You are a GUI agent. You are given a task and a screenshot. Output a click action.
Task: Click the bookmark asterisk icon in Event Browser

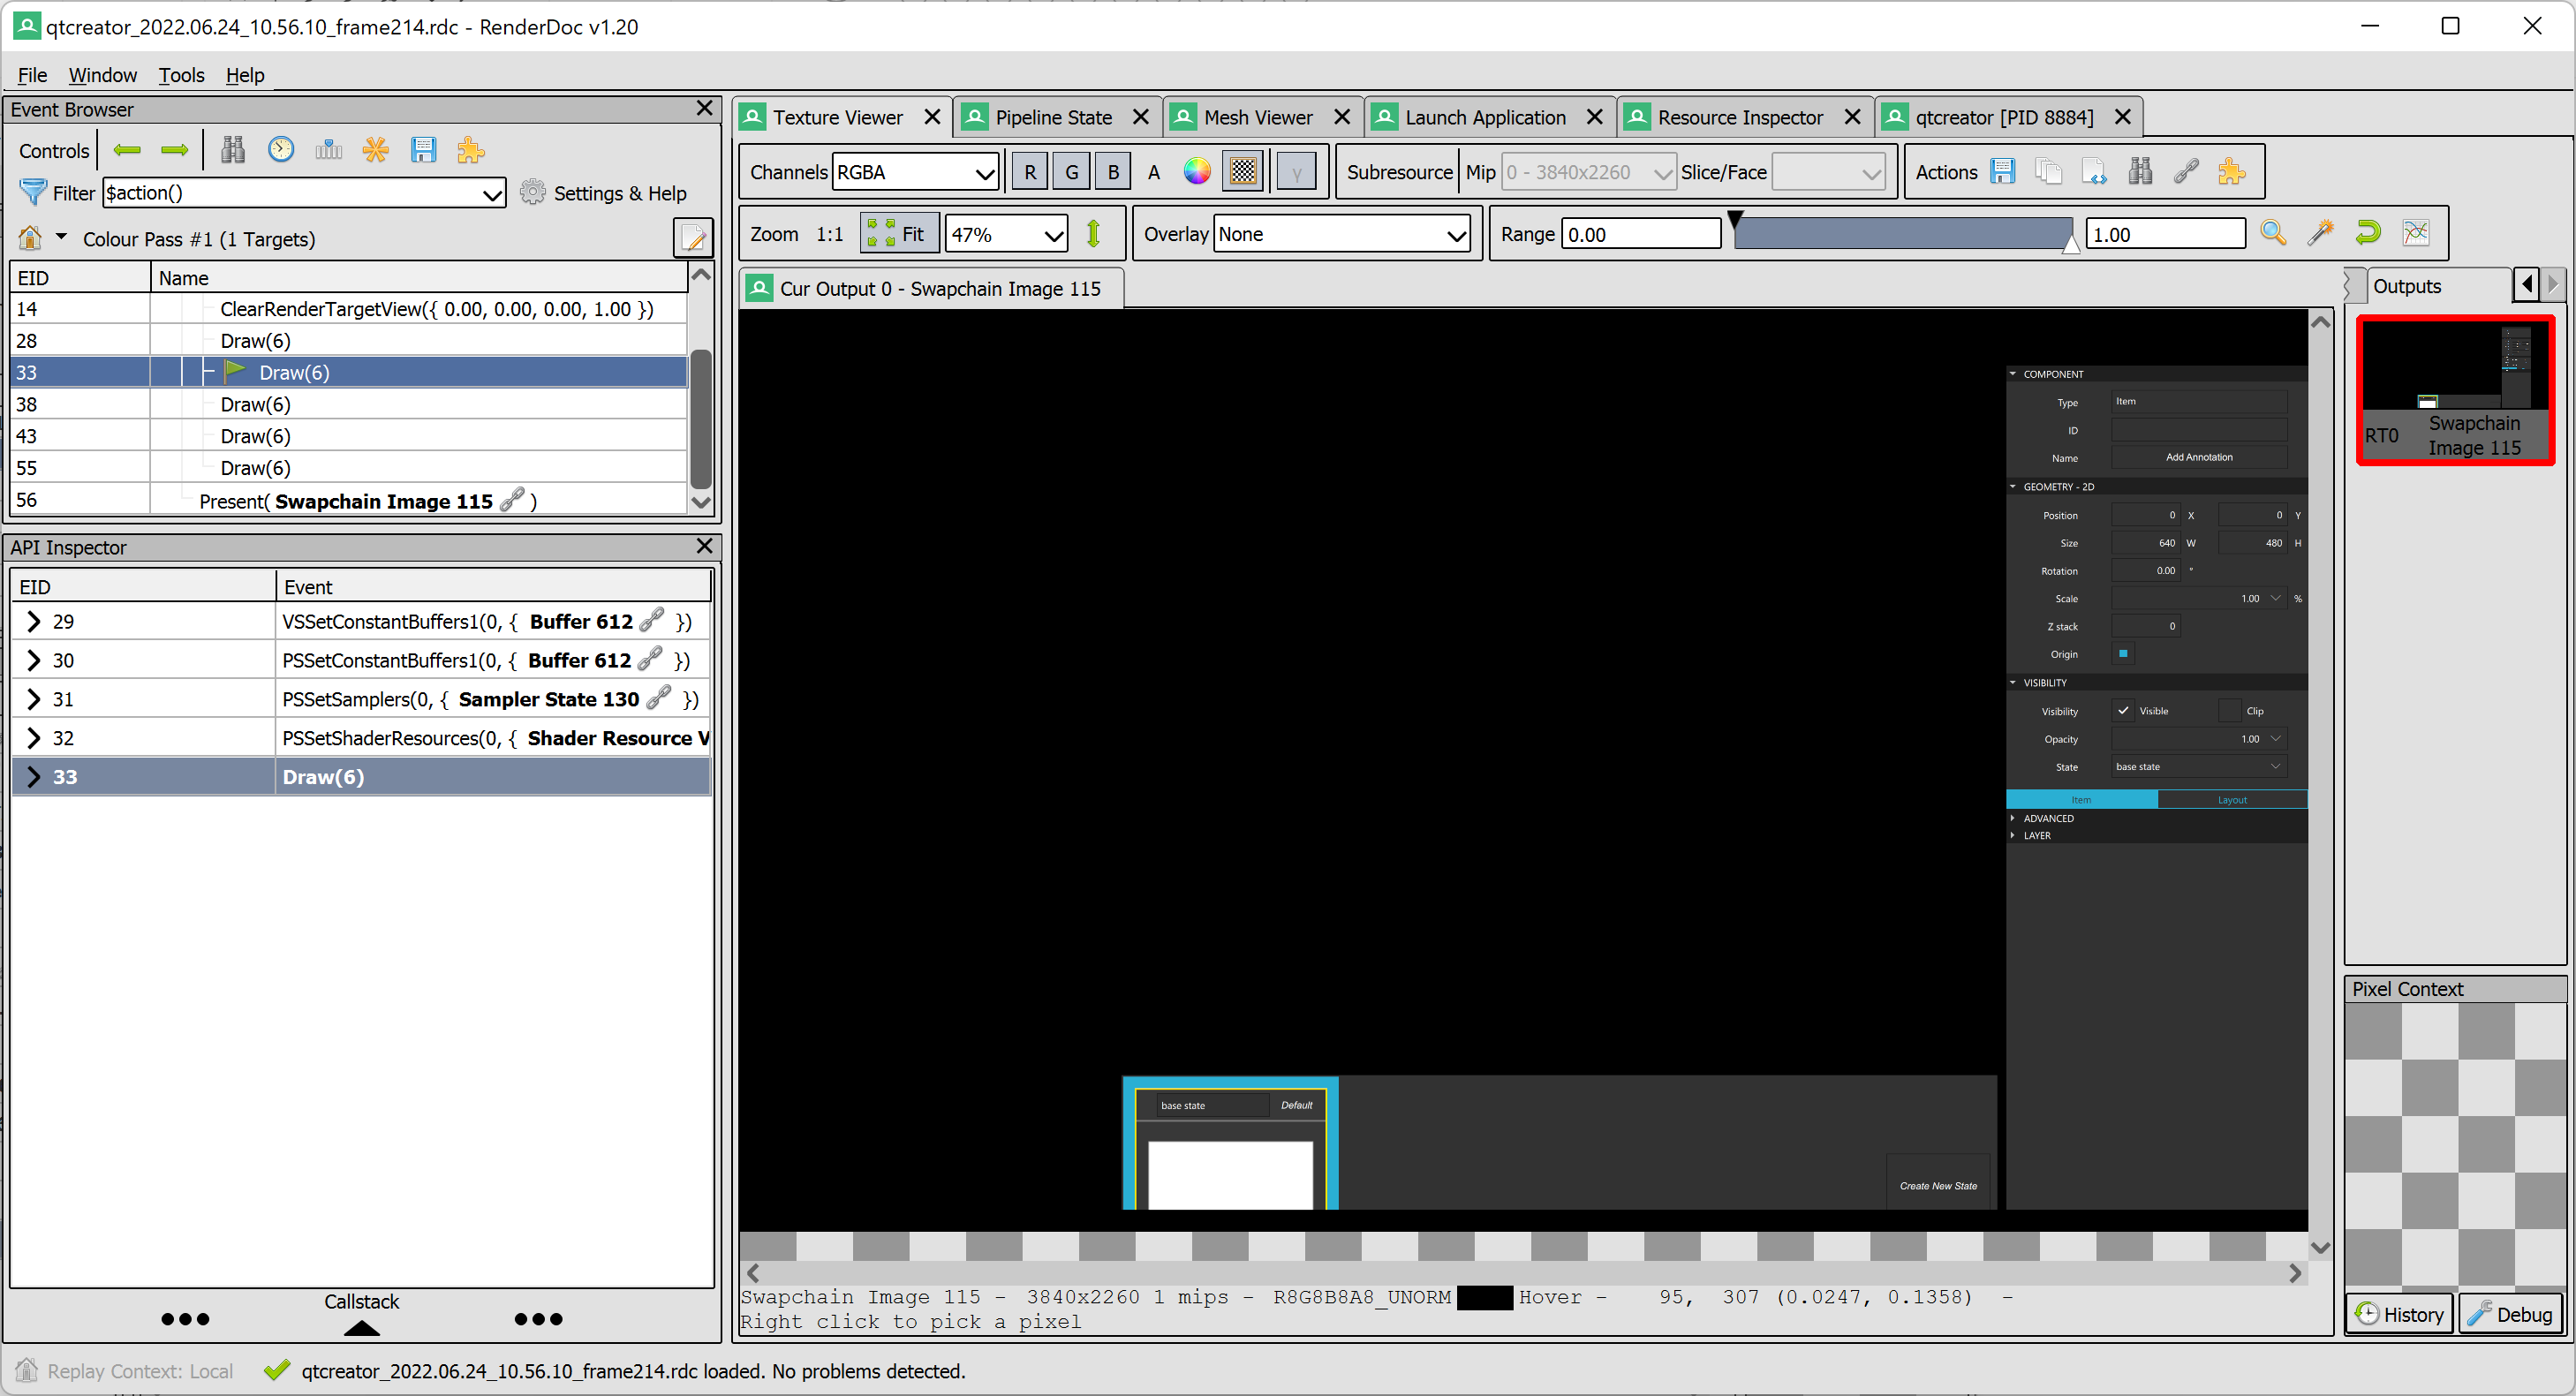click(x=376, y=149)
